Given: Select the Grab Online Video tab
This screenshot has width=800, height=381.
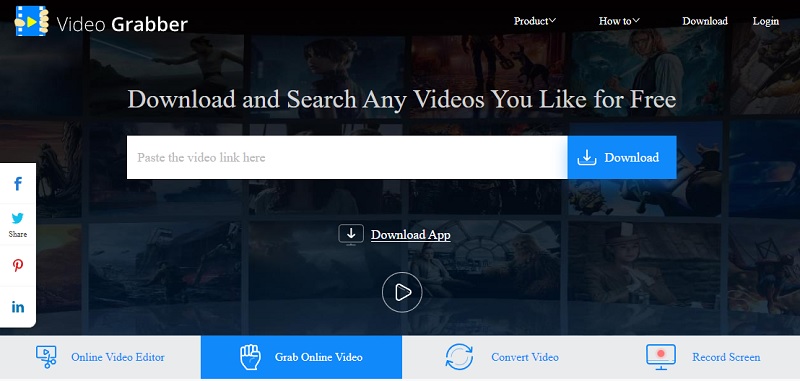Looking at the screenshot, I should [302, 358].
